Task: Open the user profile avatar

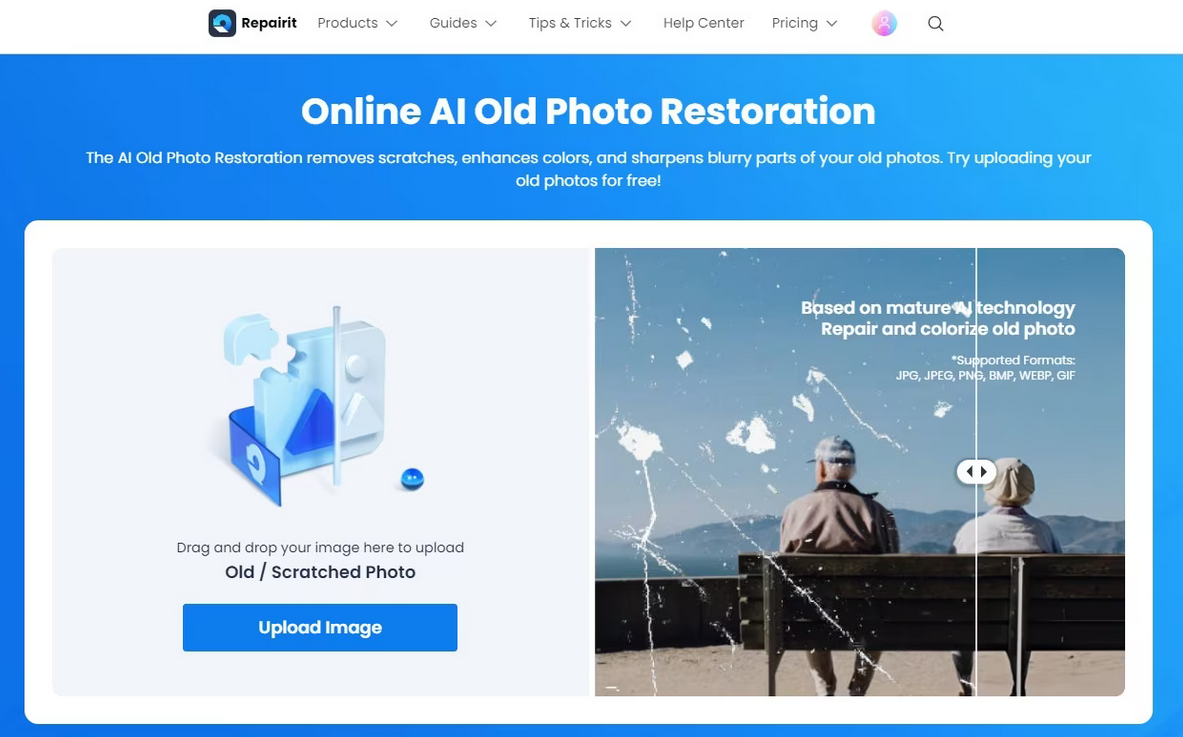Action: 884,23
